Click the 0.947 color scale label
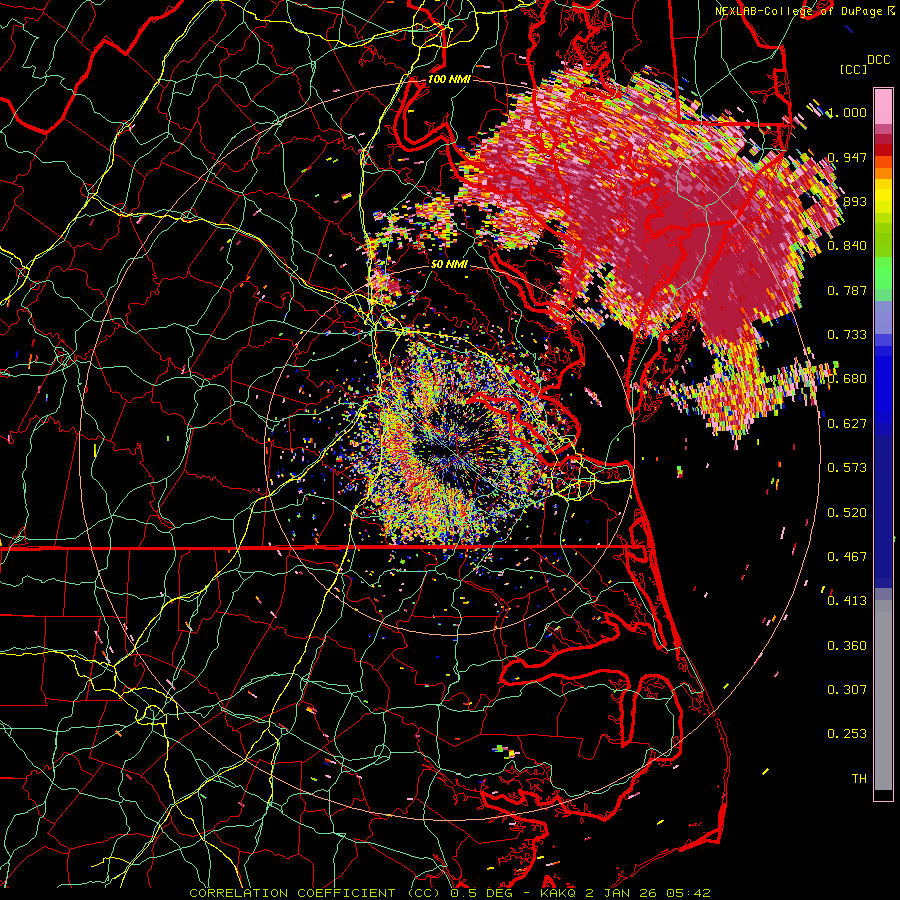900x900 pixels. pyautogui.click(x=847, y=157)
